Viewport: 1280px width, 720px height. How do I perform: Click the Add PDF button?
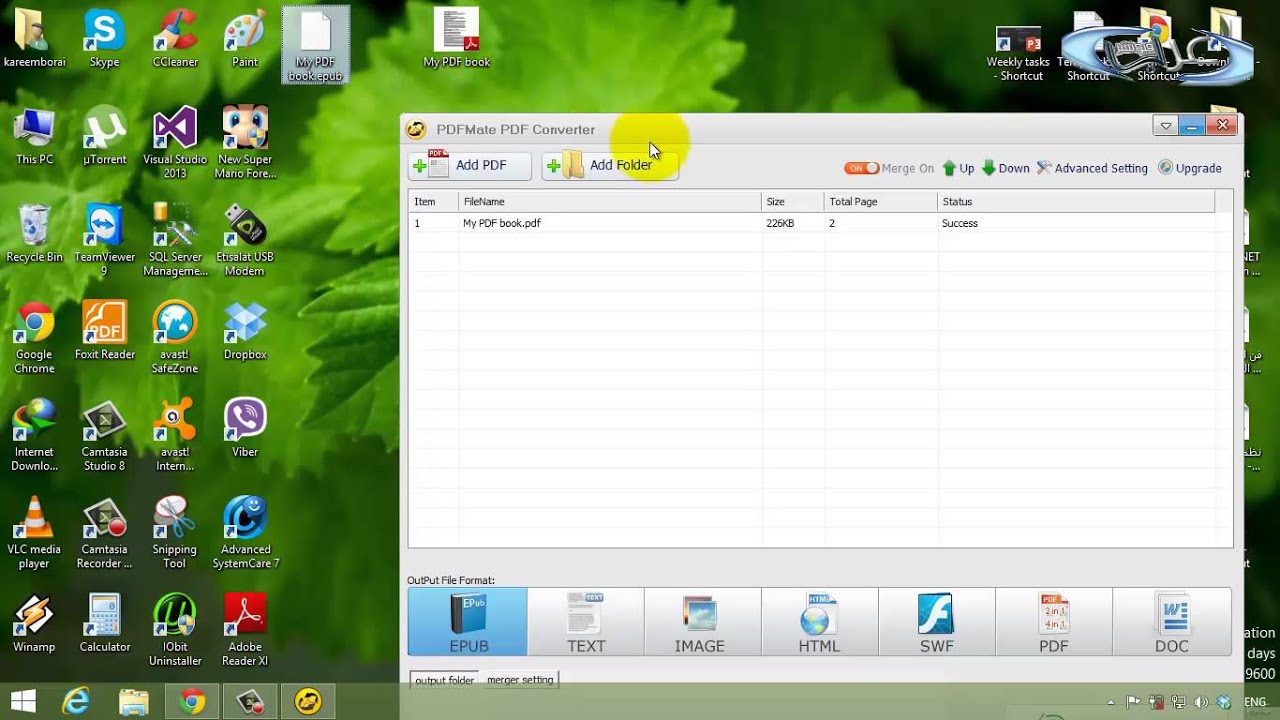click(x=470, y=165)
